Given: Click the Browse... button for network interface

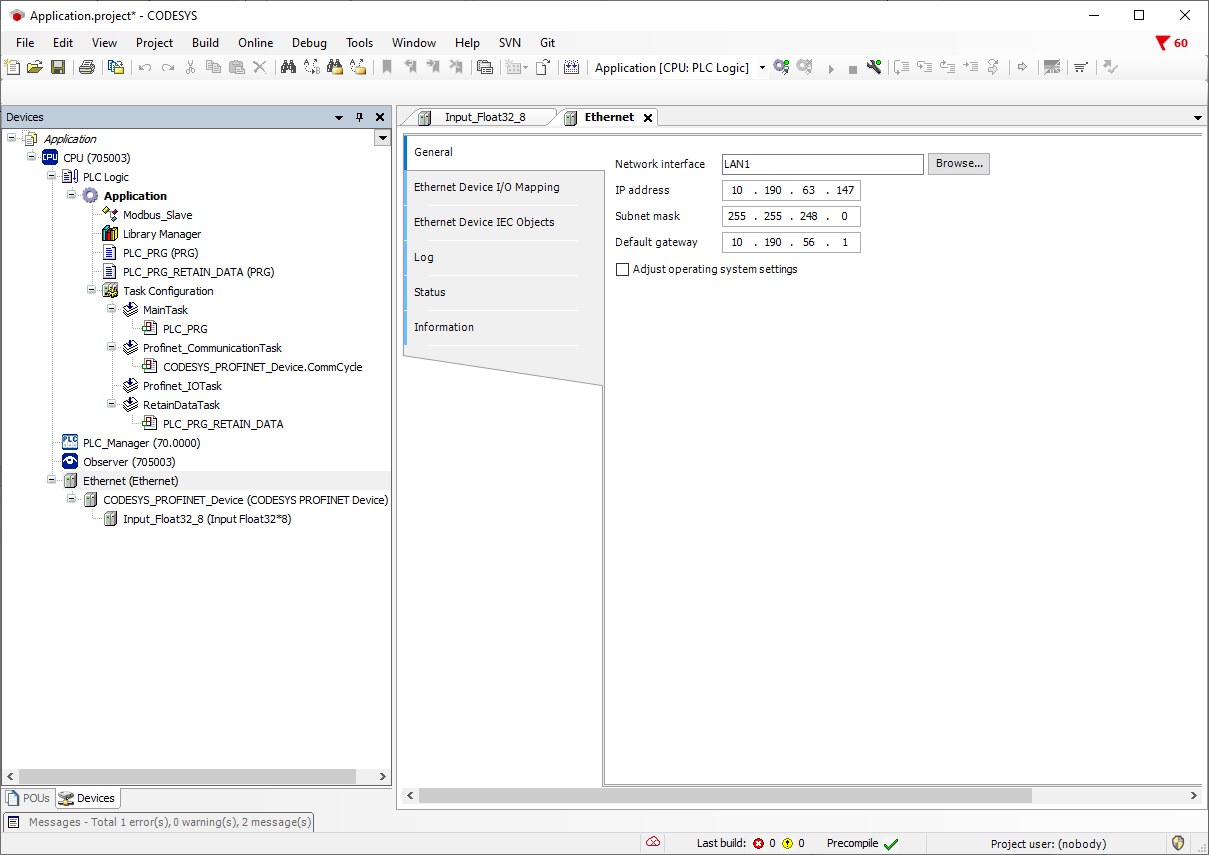Looking at the screenshot, I should click(x=959, y=164).
